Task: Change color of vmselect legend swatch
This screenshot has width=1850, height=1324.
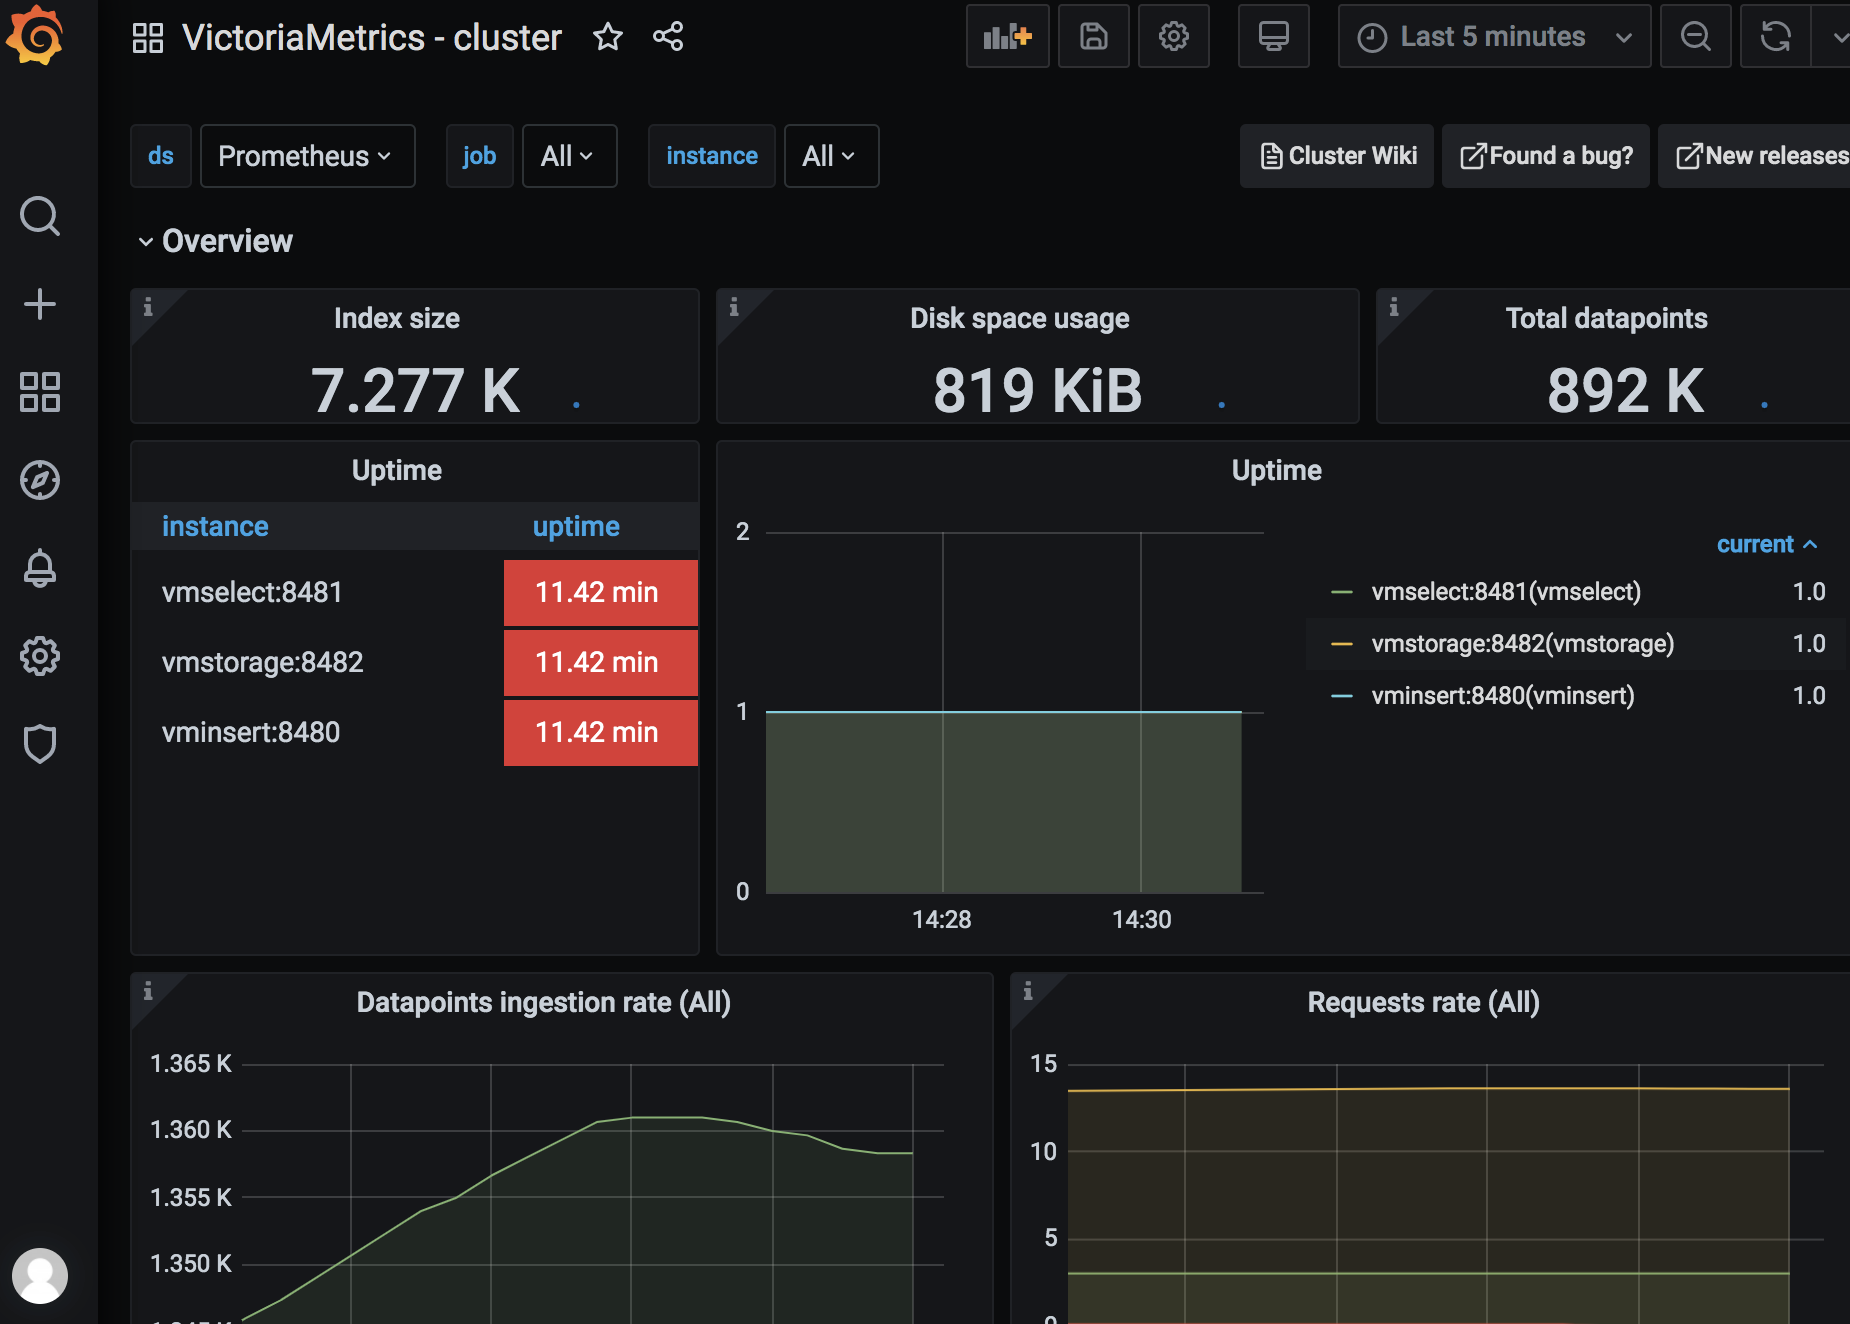Action: [1342, 592]
